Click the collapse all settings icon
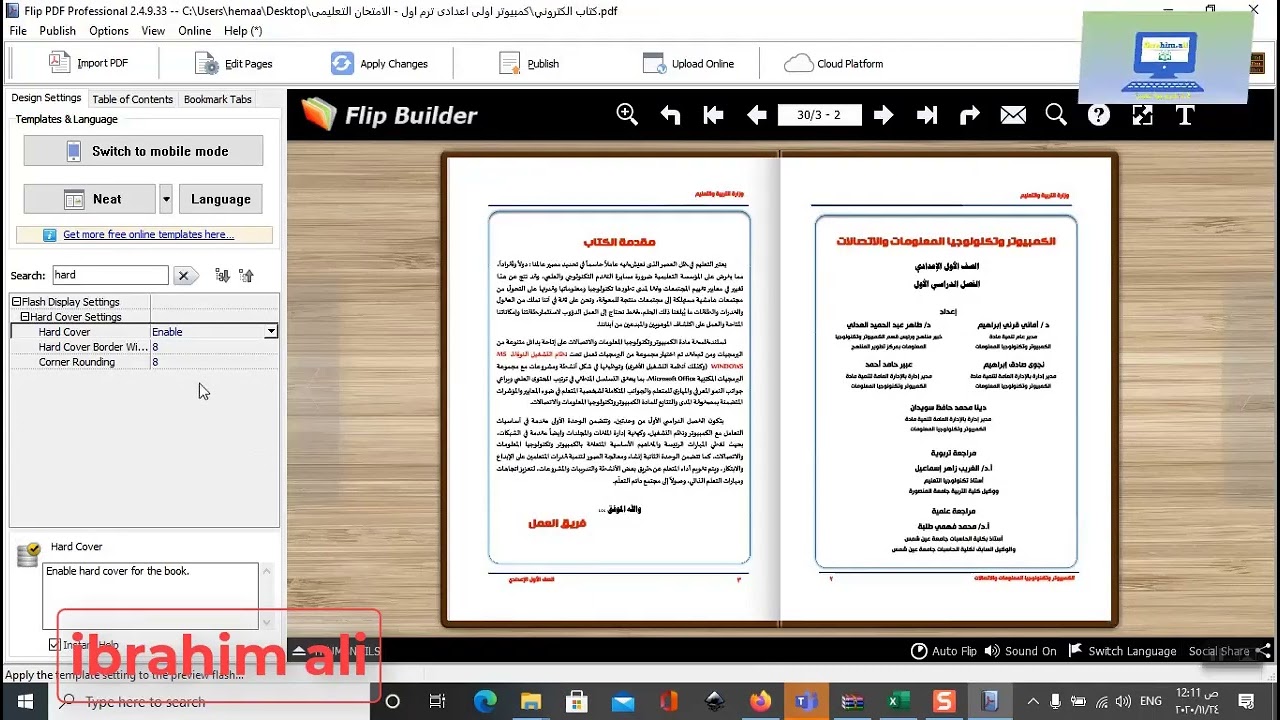1280x720 pixels. [246, 275]
